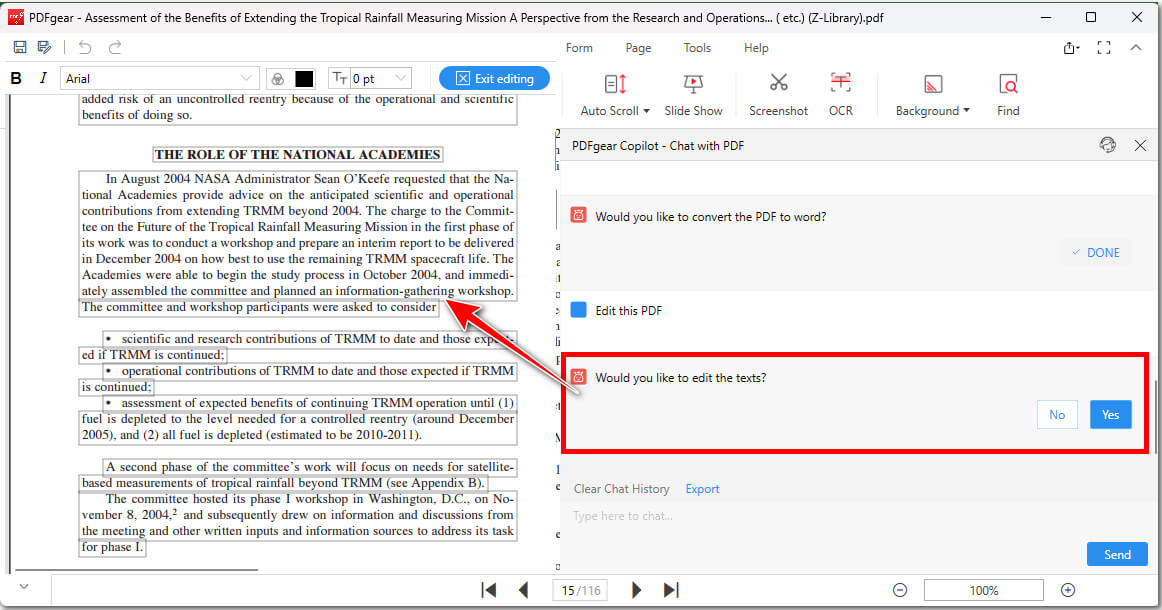The image size is (1162, 610).
Task: Click Yes to edit the texts
Action: pos(1110,414)
